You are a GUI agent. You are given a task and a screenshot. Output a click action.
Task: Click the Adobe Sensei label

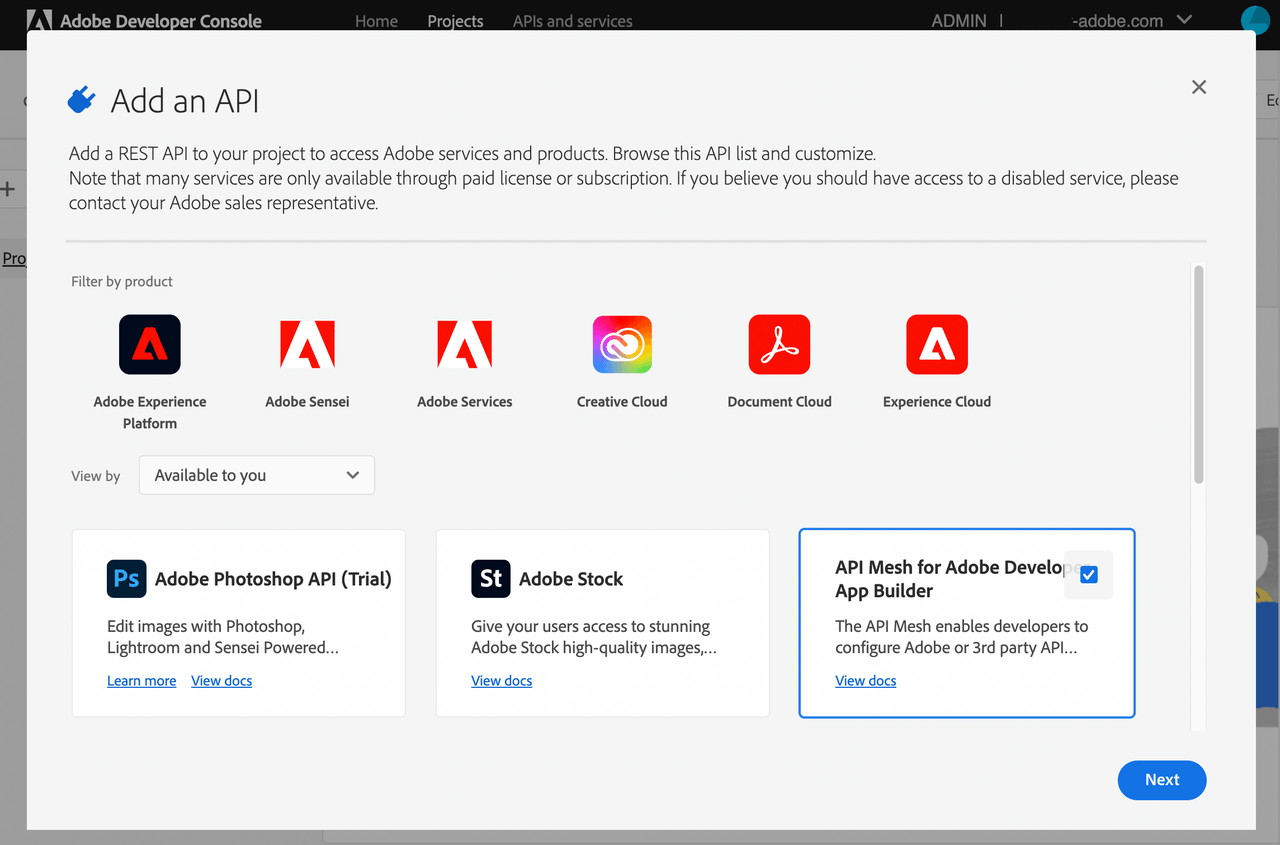[x=307, y=402]
